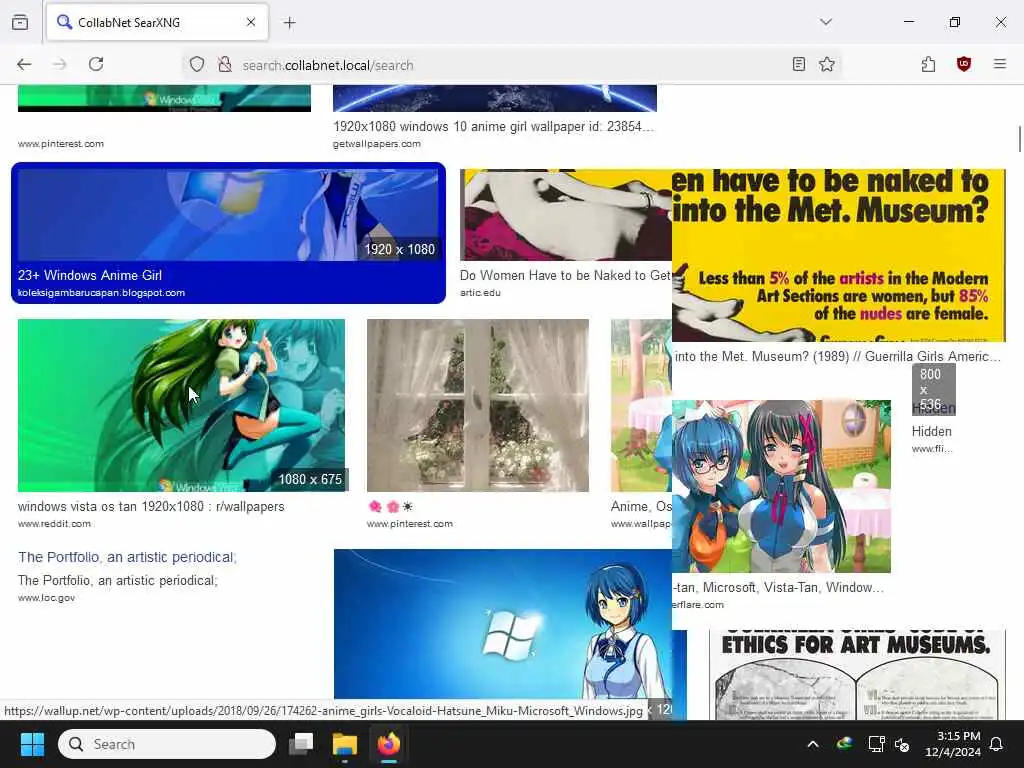Open the Firefox View sidebar icon
This screenshot has width=1024, height=768.
coord(20,22)
